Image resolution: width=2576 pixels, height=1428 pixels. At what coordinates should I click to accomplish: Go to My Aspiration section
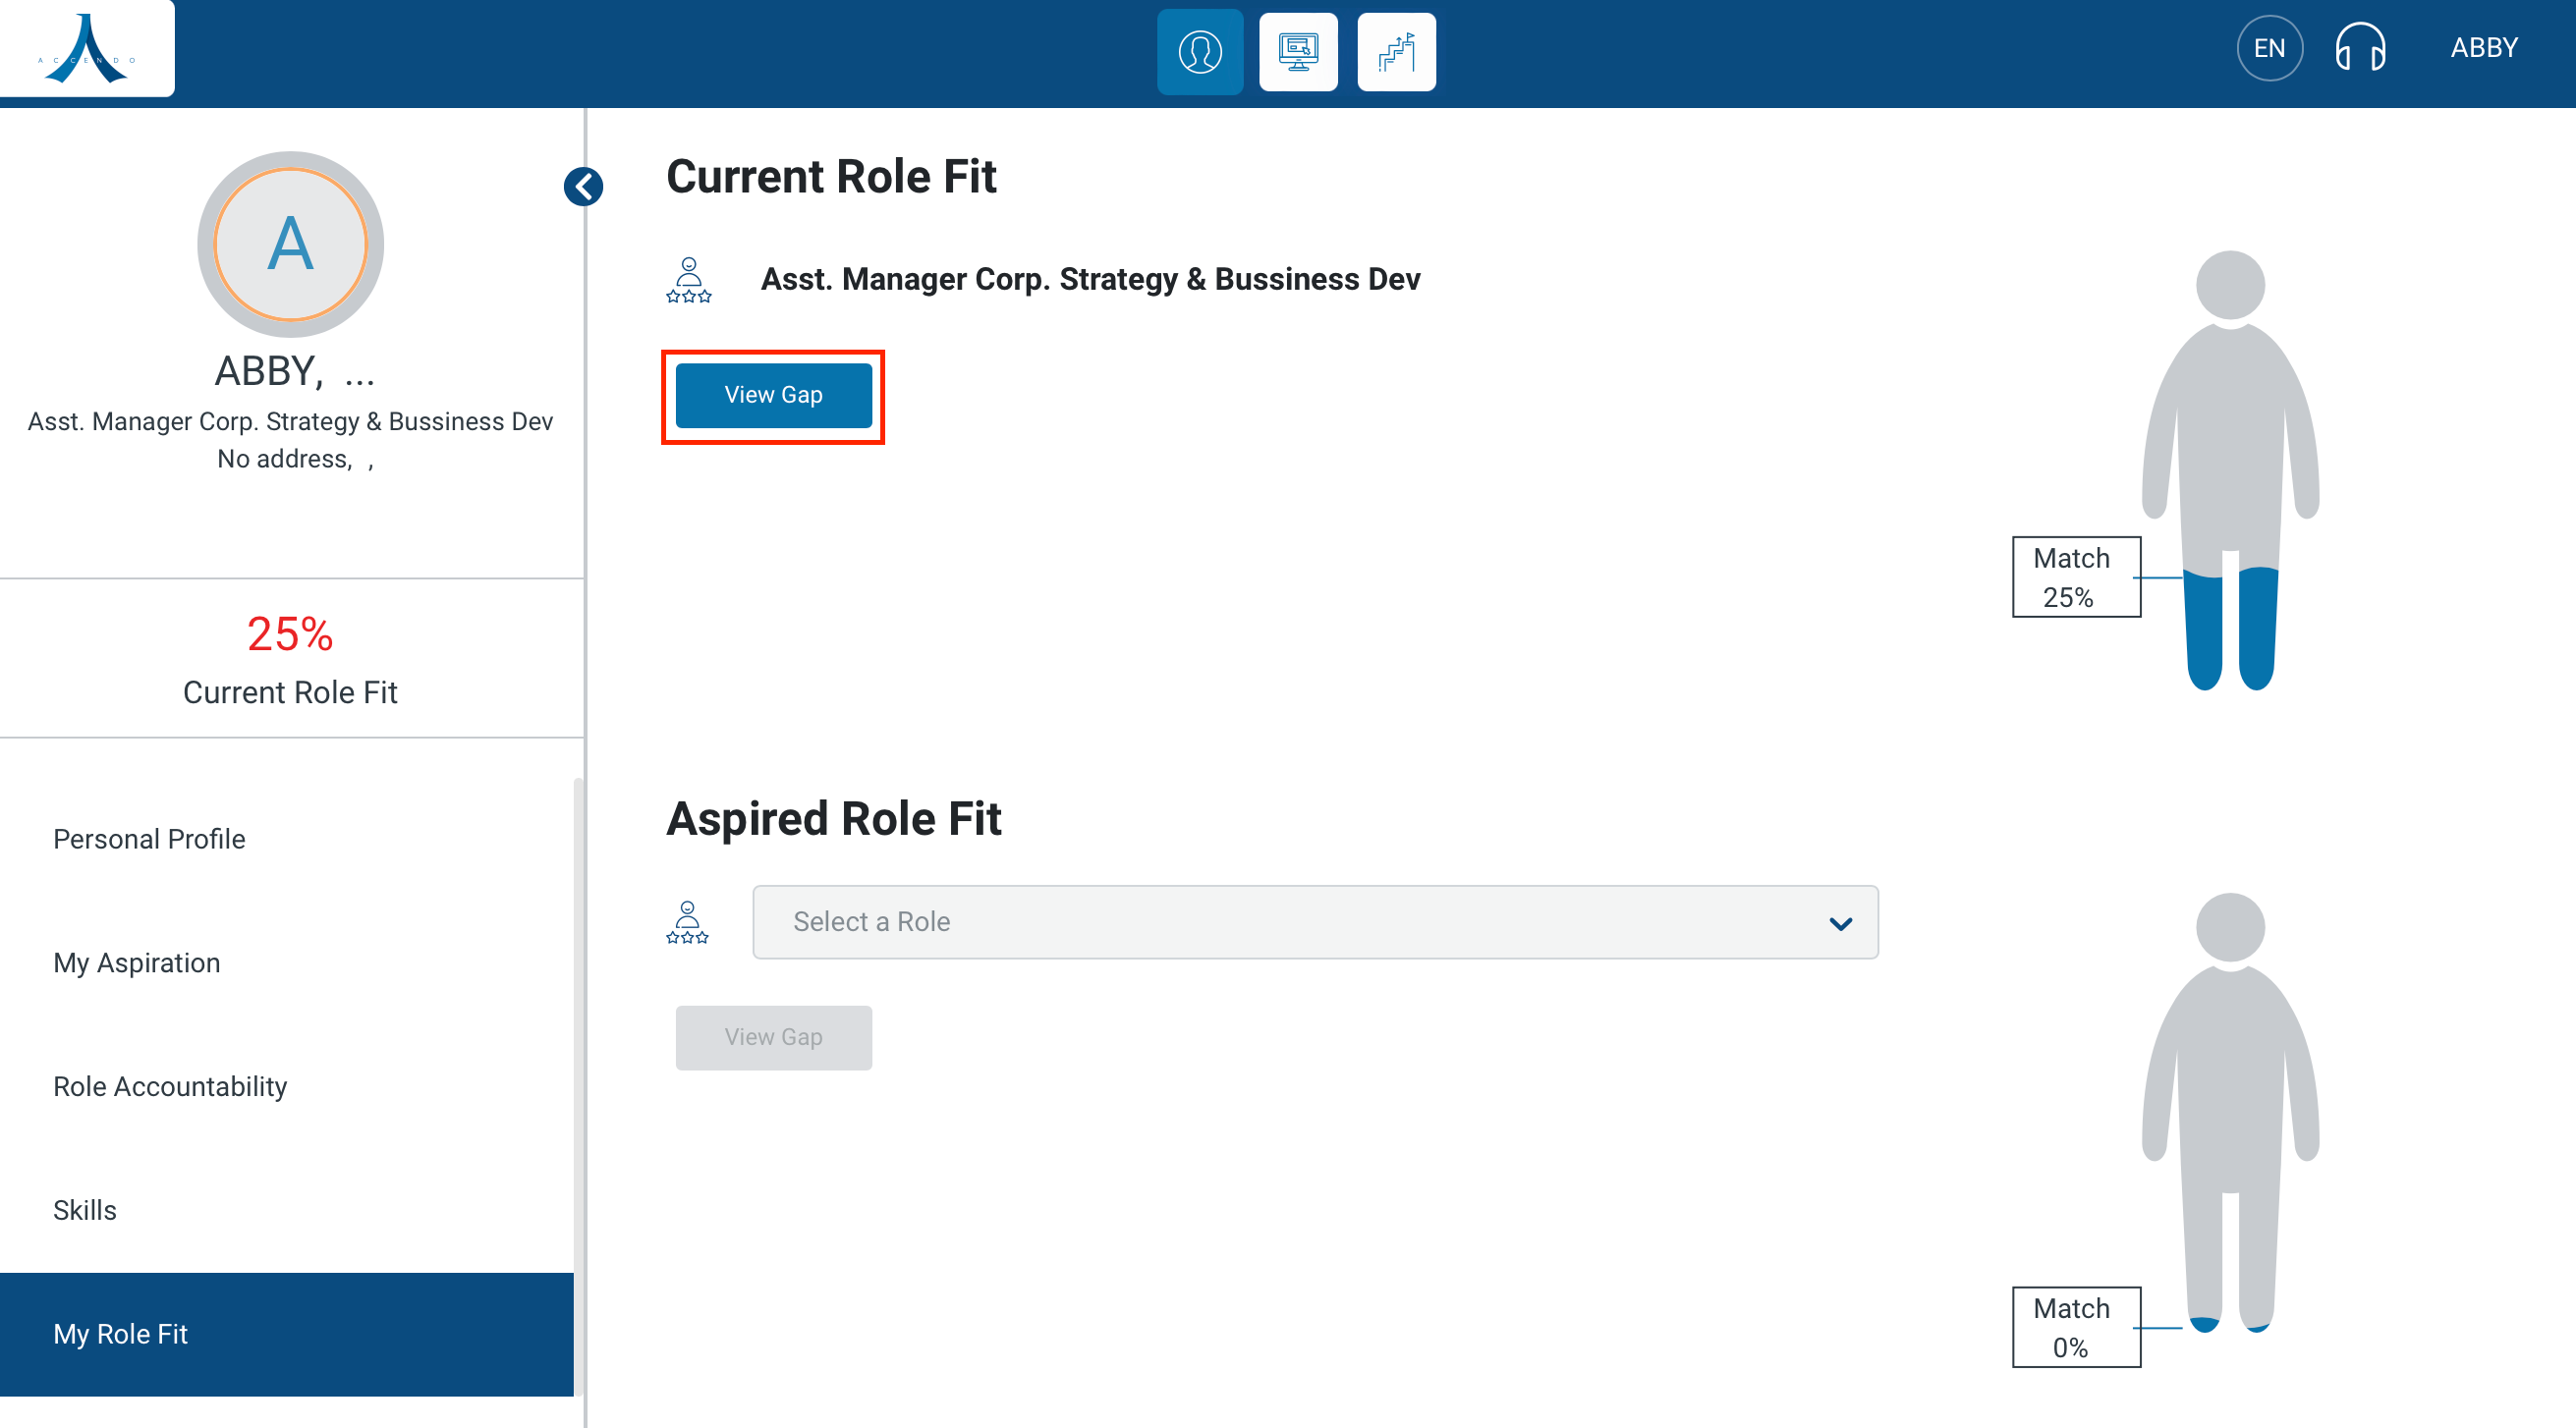(x=137, y=963)
